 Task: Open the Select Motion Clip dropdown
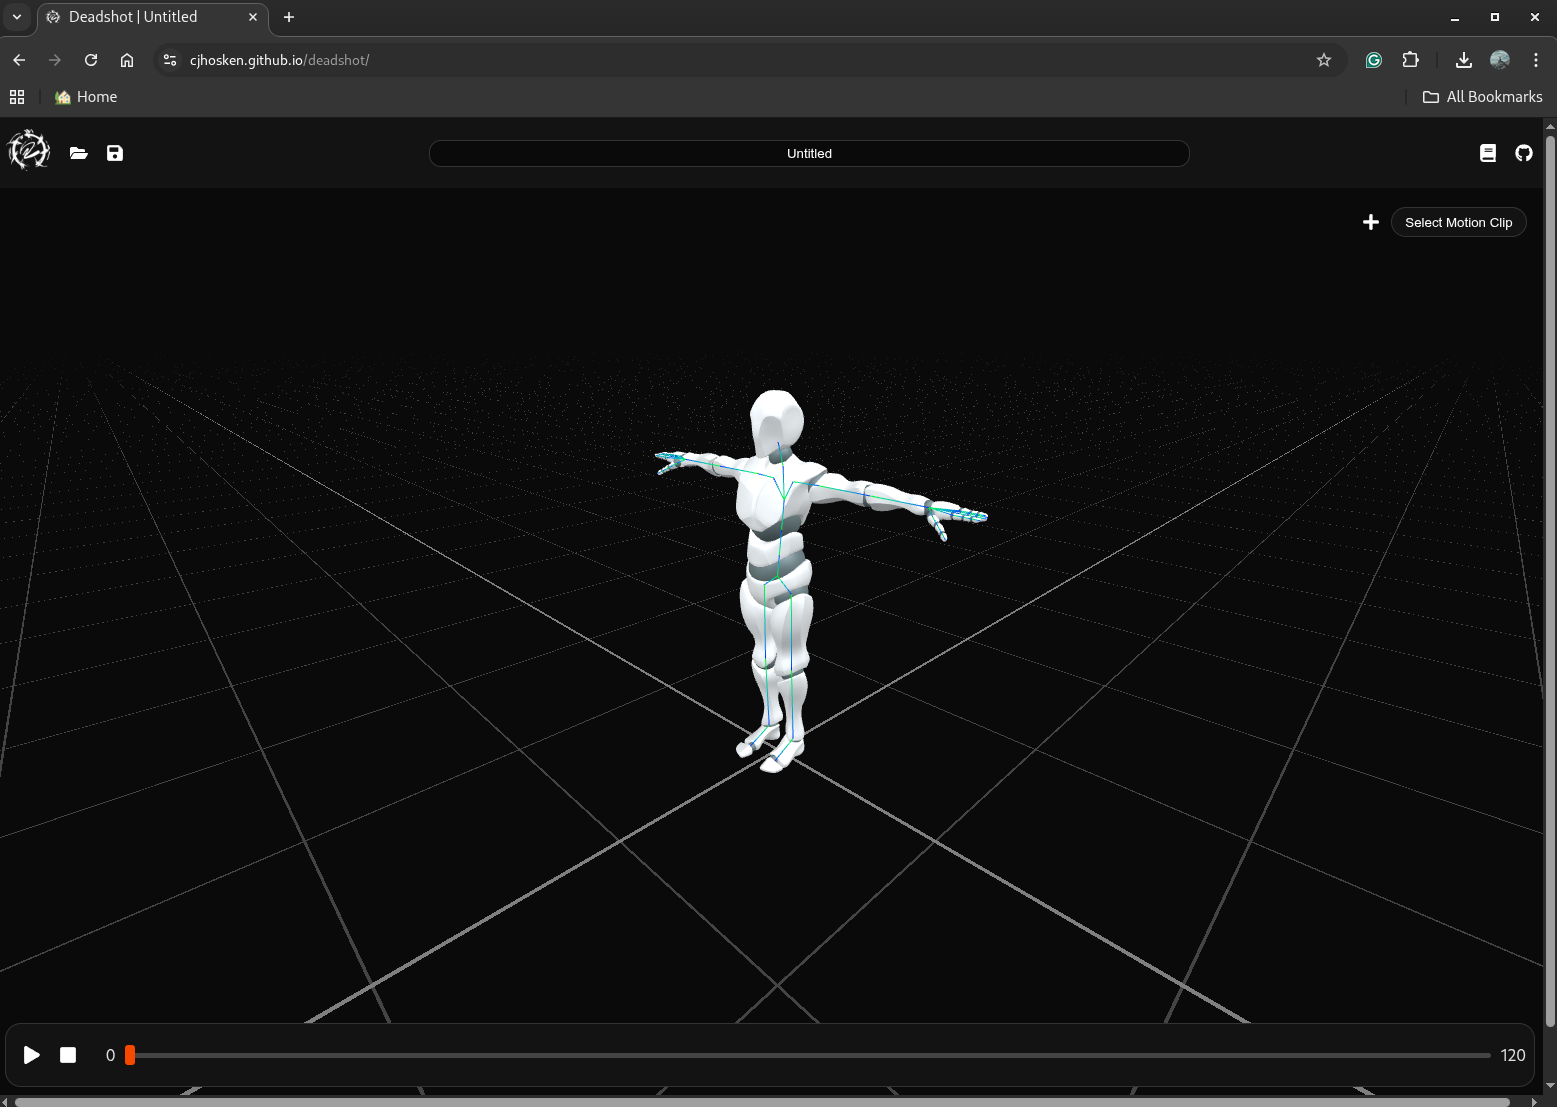[x=1458, y=222]
